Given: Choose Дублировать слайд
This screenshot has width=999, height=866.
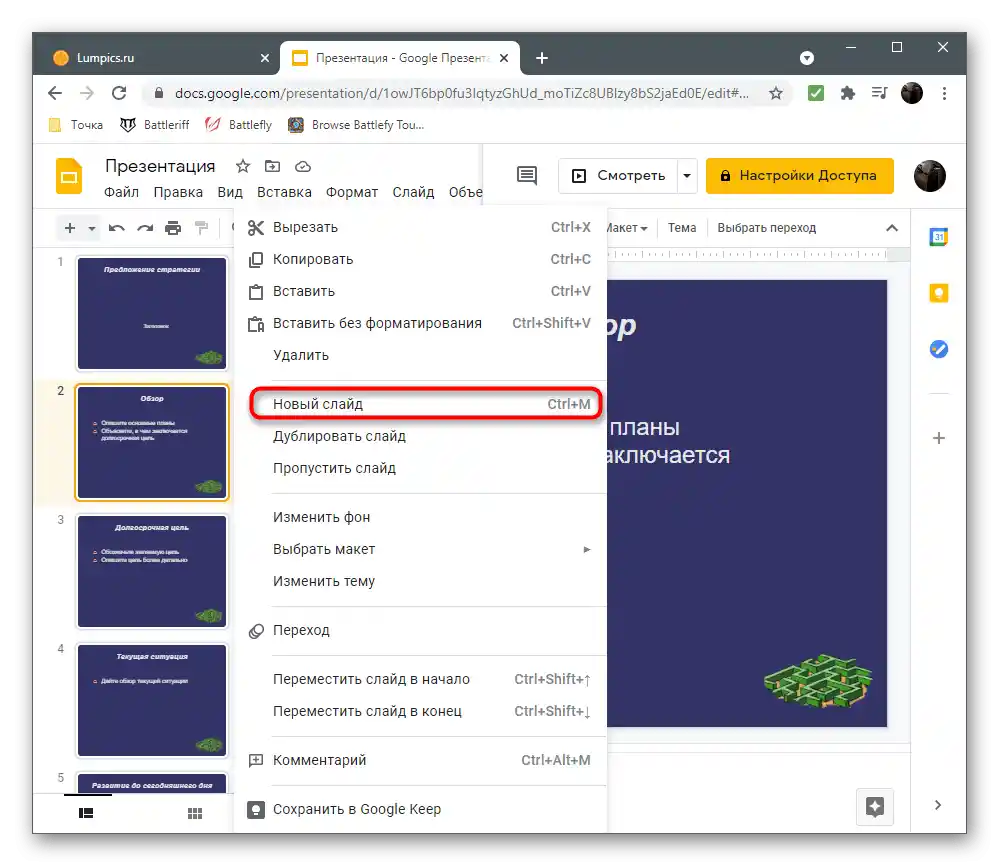Looking at the screenshot, I should pyautogui.click(x=420, y=436).
